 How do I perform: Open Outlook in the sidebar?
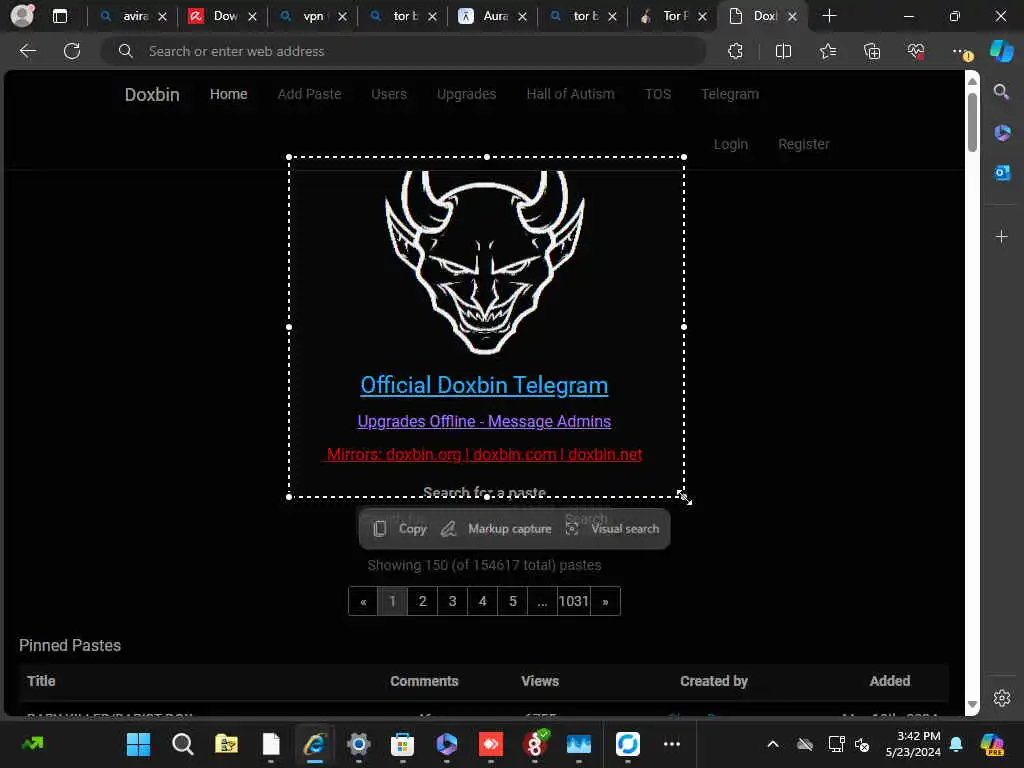[1002, 173]
